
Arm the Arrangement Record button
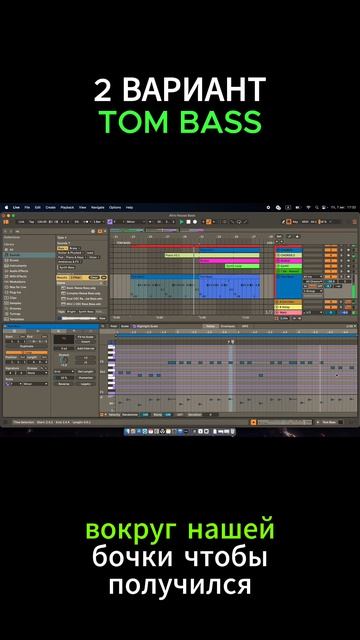pyautogui.click(x=195, y=222)
